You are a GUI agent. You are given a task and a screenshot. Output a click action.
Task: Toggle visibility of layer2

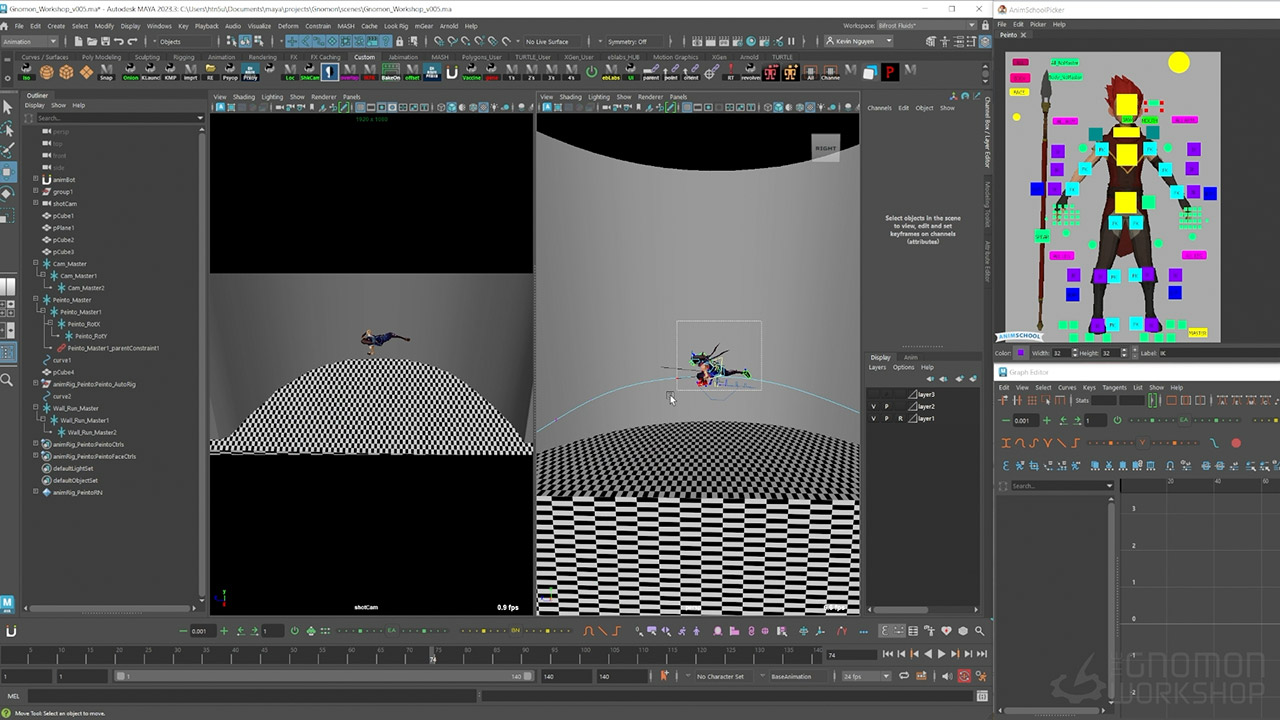pyautogui.click(x=873, y=407)
